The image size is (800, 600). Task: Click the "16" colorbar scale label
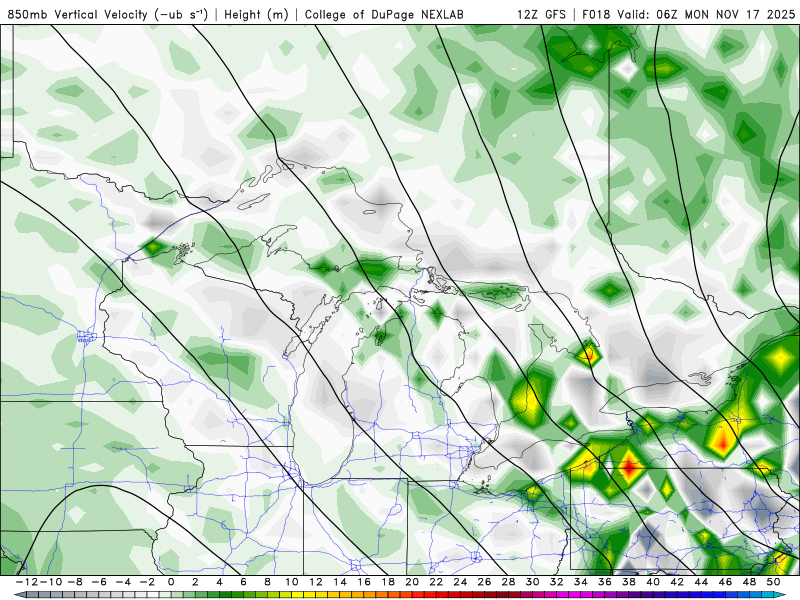click(364, 582)
